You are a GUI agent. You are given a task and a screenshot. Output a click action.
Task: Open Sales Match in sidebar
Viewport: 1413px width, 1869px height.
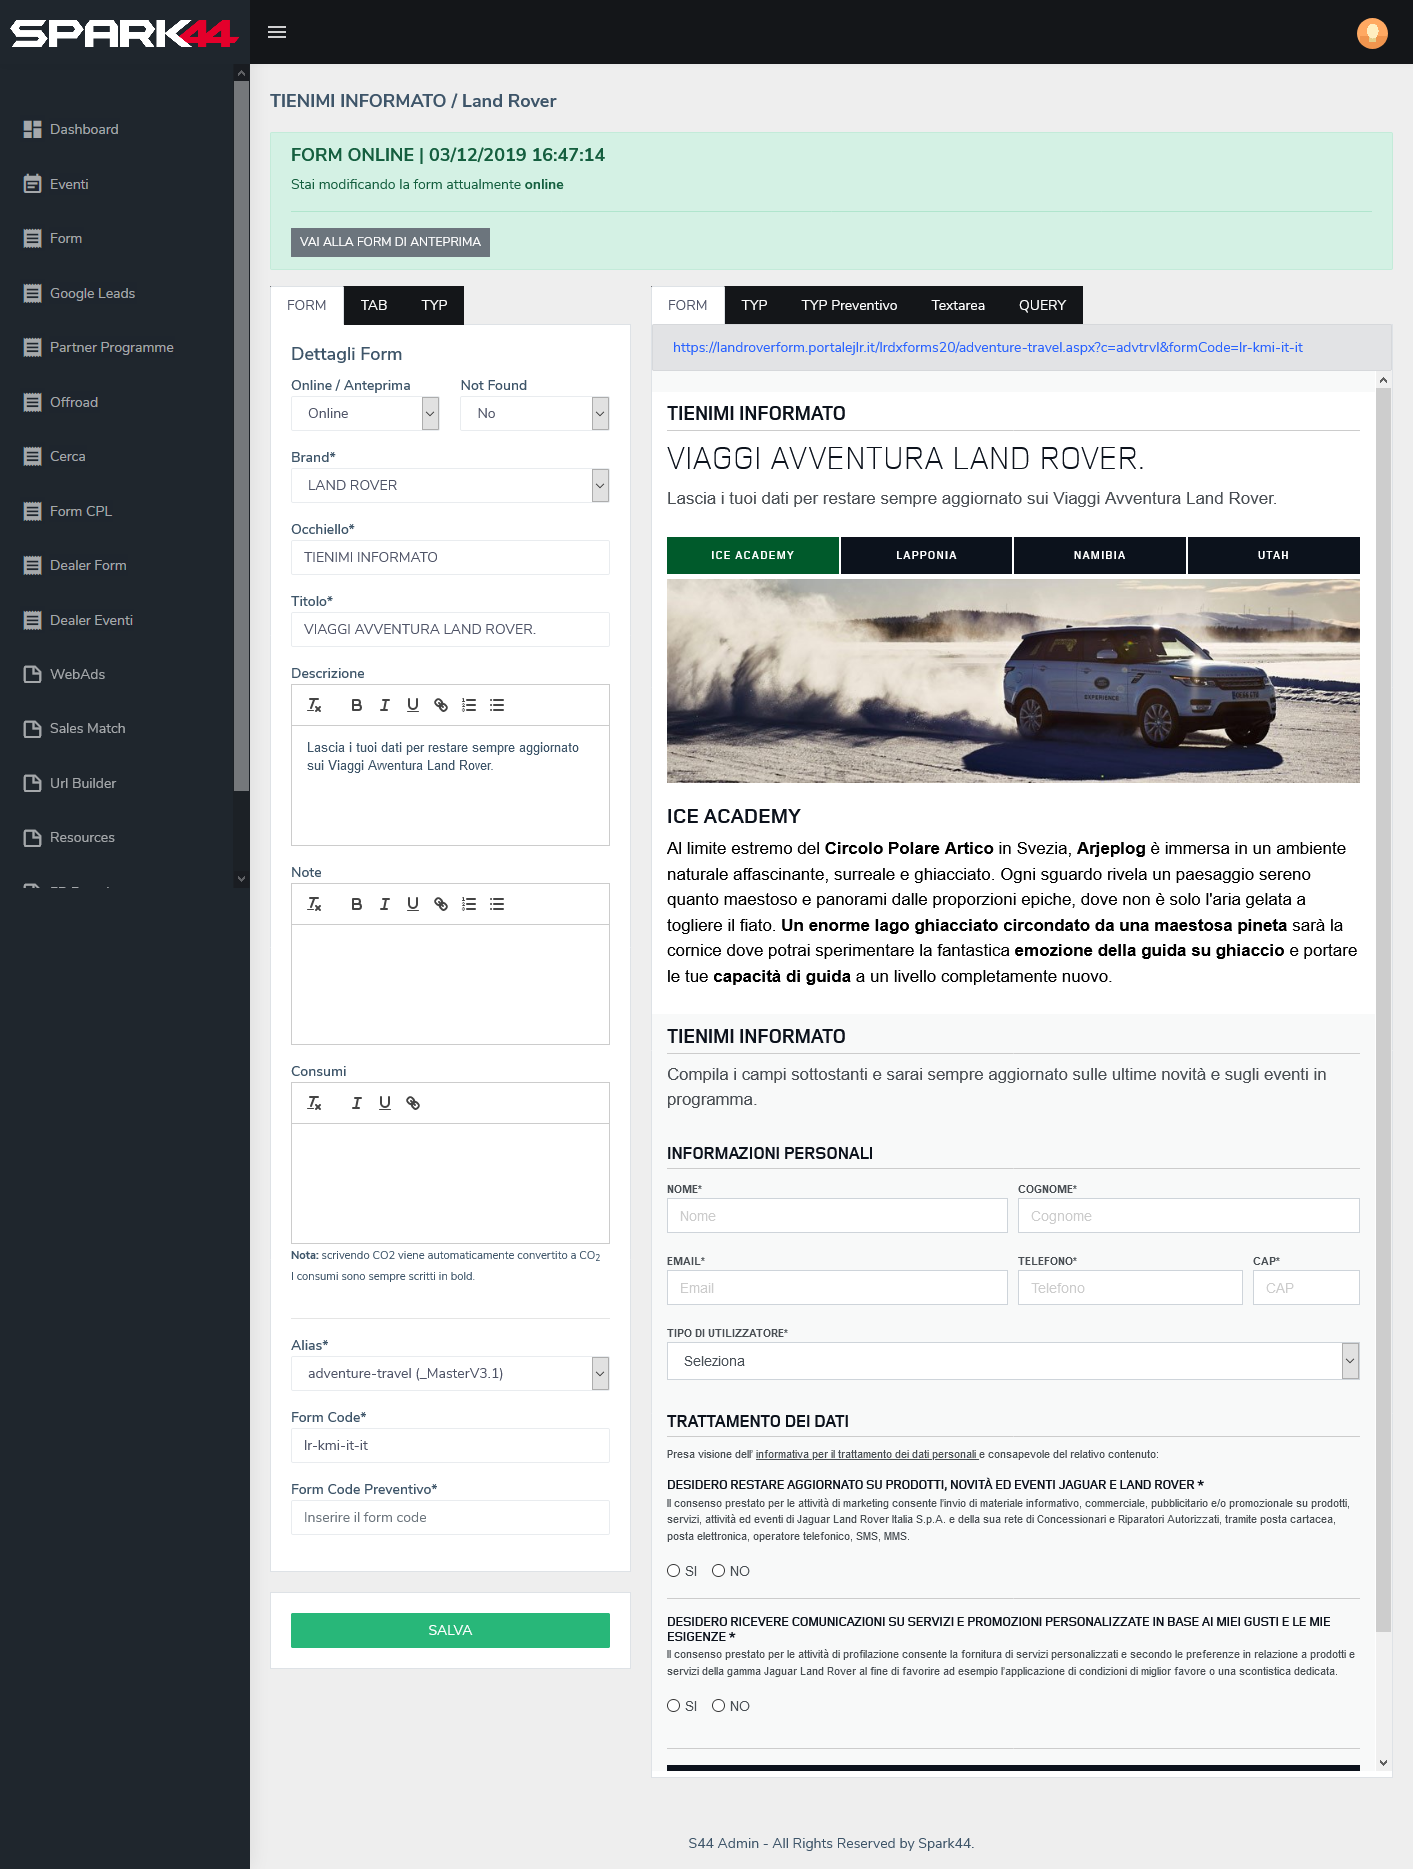point(88,728)
